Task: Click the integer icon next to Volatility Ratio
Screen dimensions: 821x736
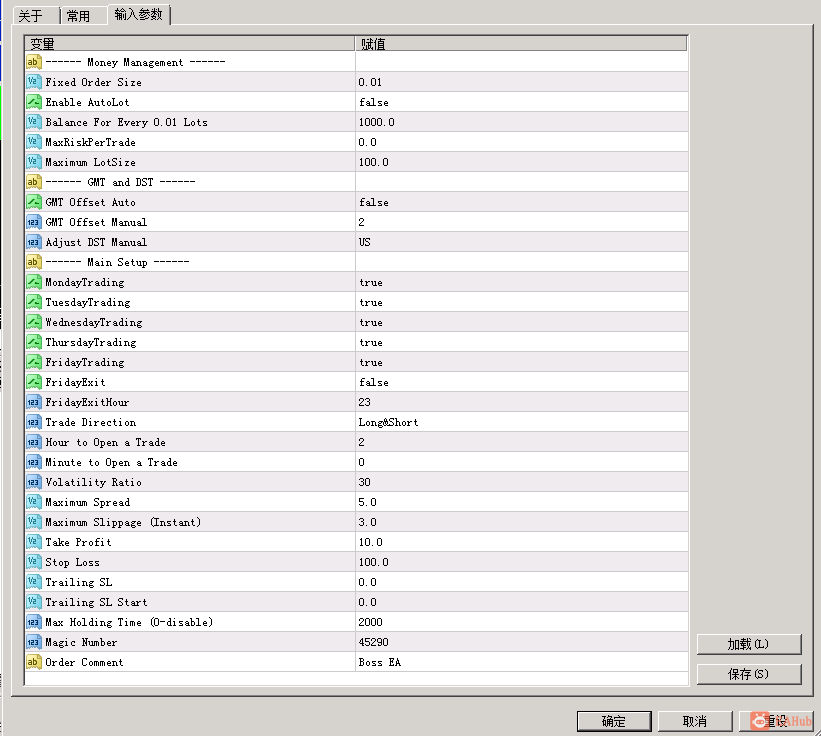Action: (34, 482)
